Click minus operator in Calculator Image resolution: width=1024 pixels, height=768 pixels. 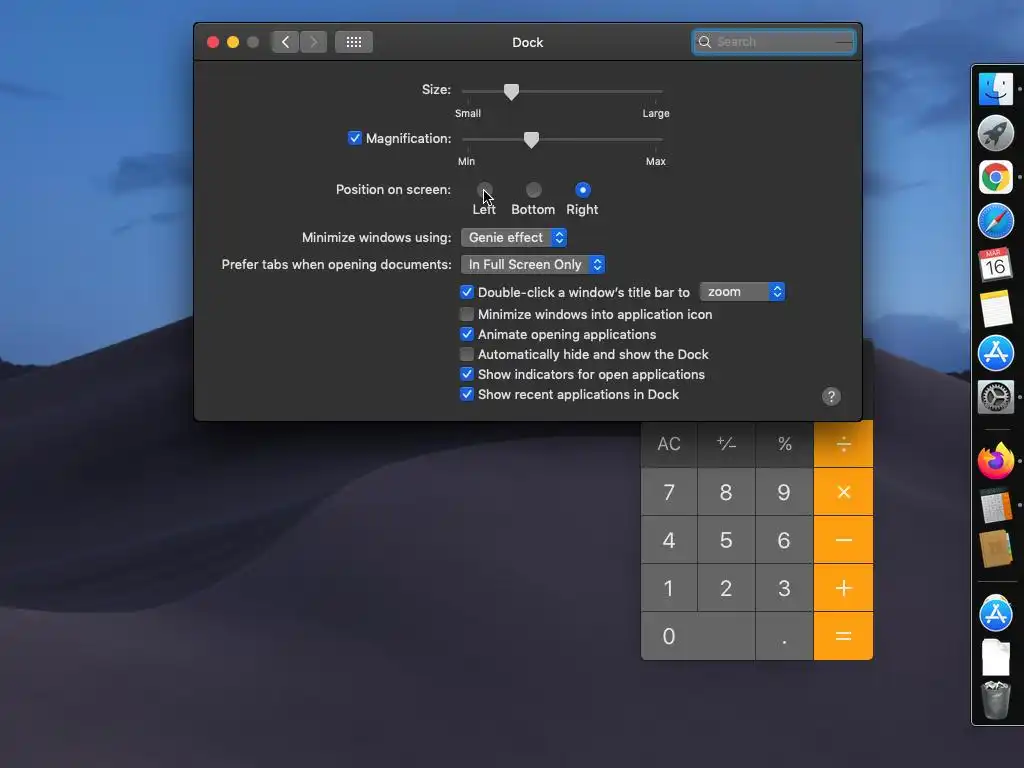click(x=843, y=540)
